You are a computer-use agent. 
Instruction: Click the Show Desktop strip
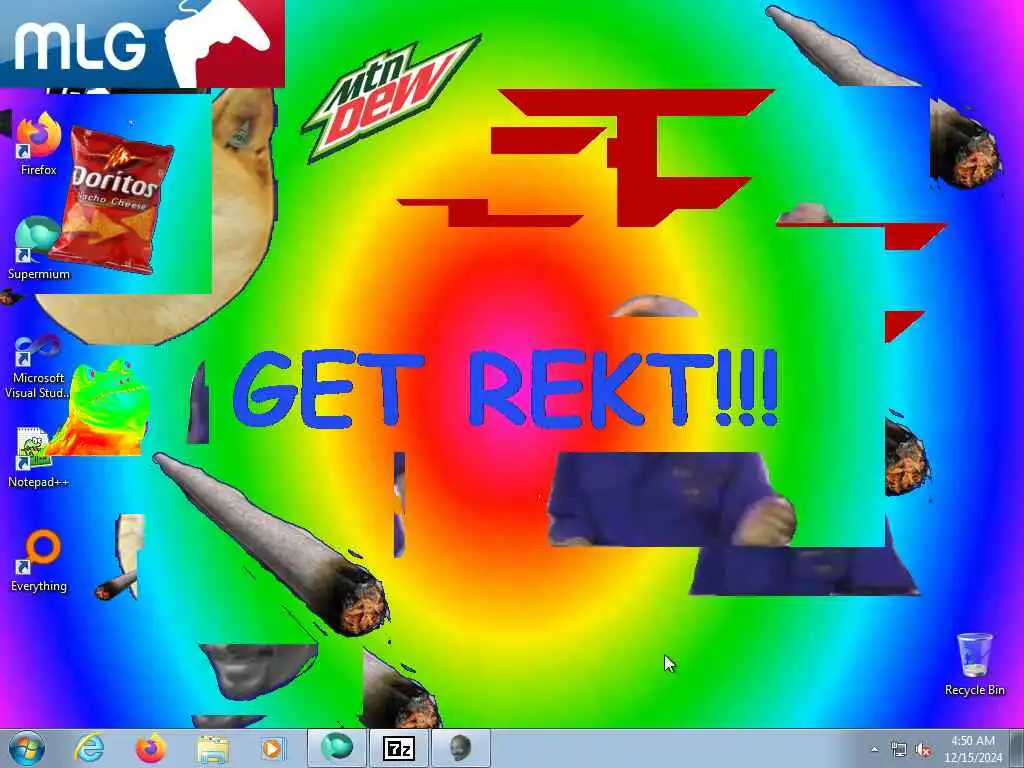coord(1017,748)
